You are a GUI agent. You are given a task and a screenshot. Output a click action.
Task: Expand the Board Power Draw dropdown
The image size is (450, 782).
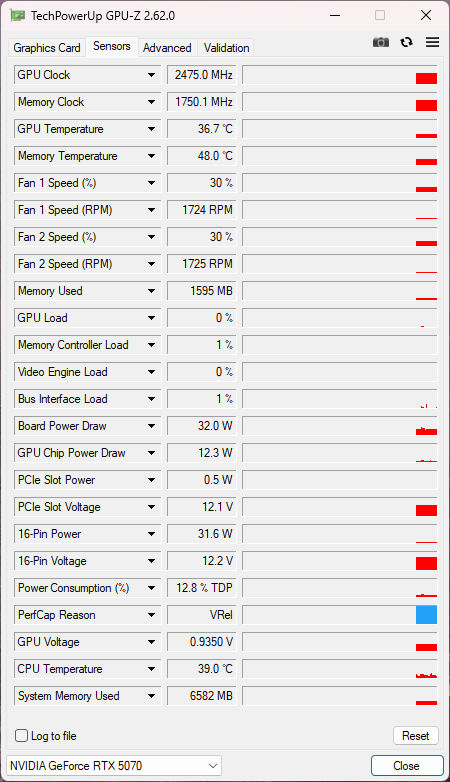click(151, 426)
